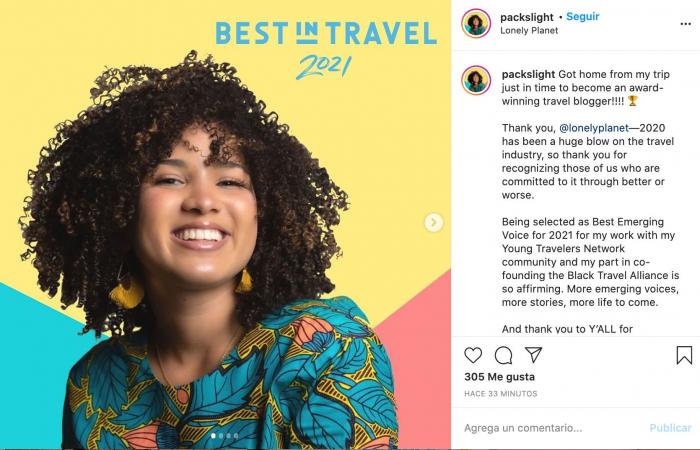700x450 pixels.
Task: Focus the Agrega un comentario field
Action: 554,428
